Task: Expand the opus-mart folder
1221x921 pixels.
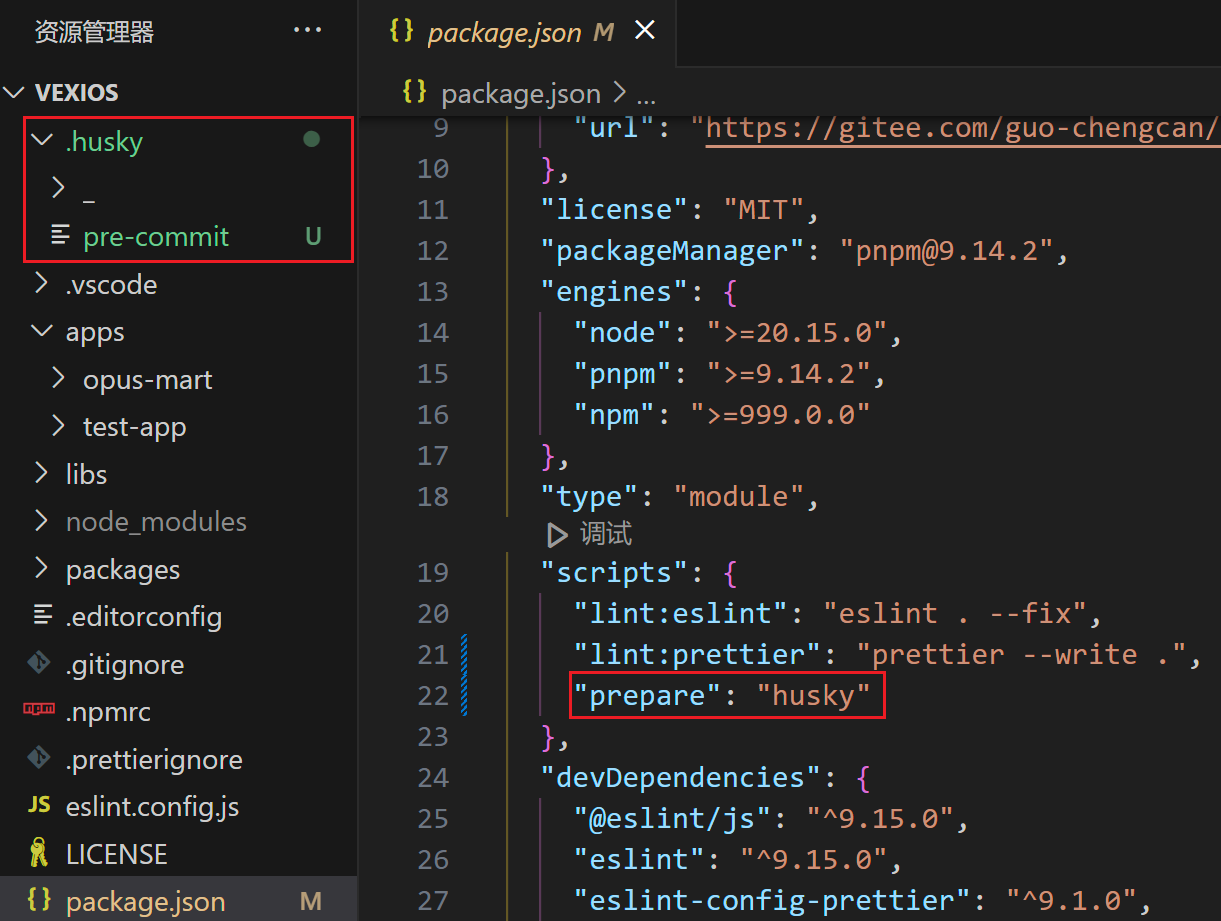Action: point(58,379)
